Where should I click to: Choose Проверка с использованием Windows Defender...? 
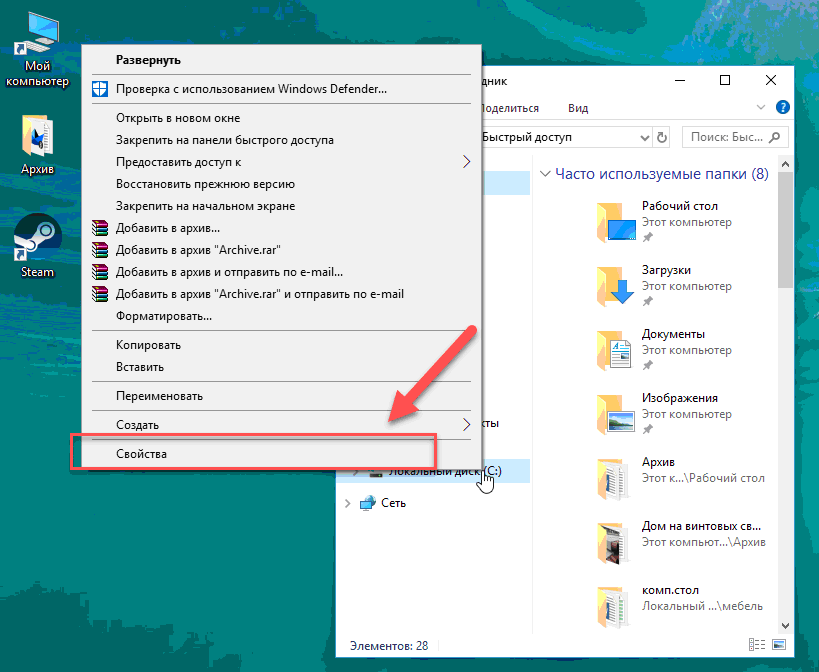tap(282, 89)
